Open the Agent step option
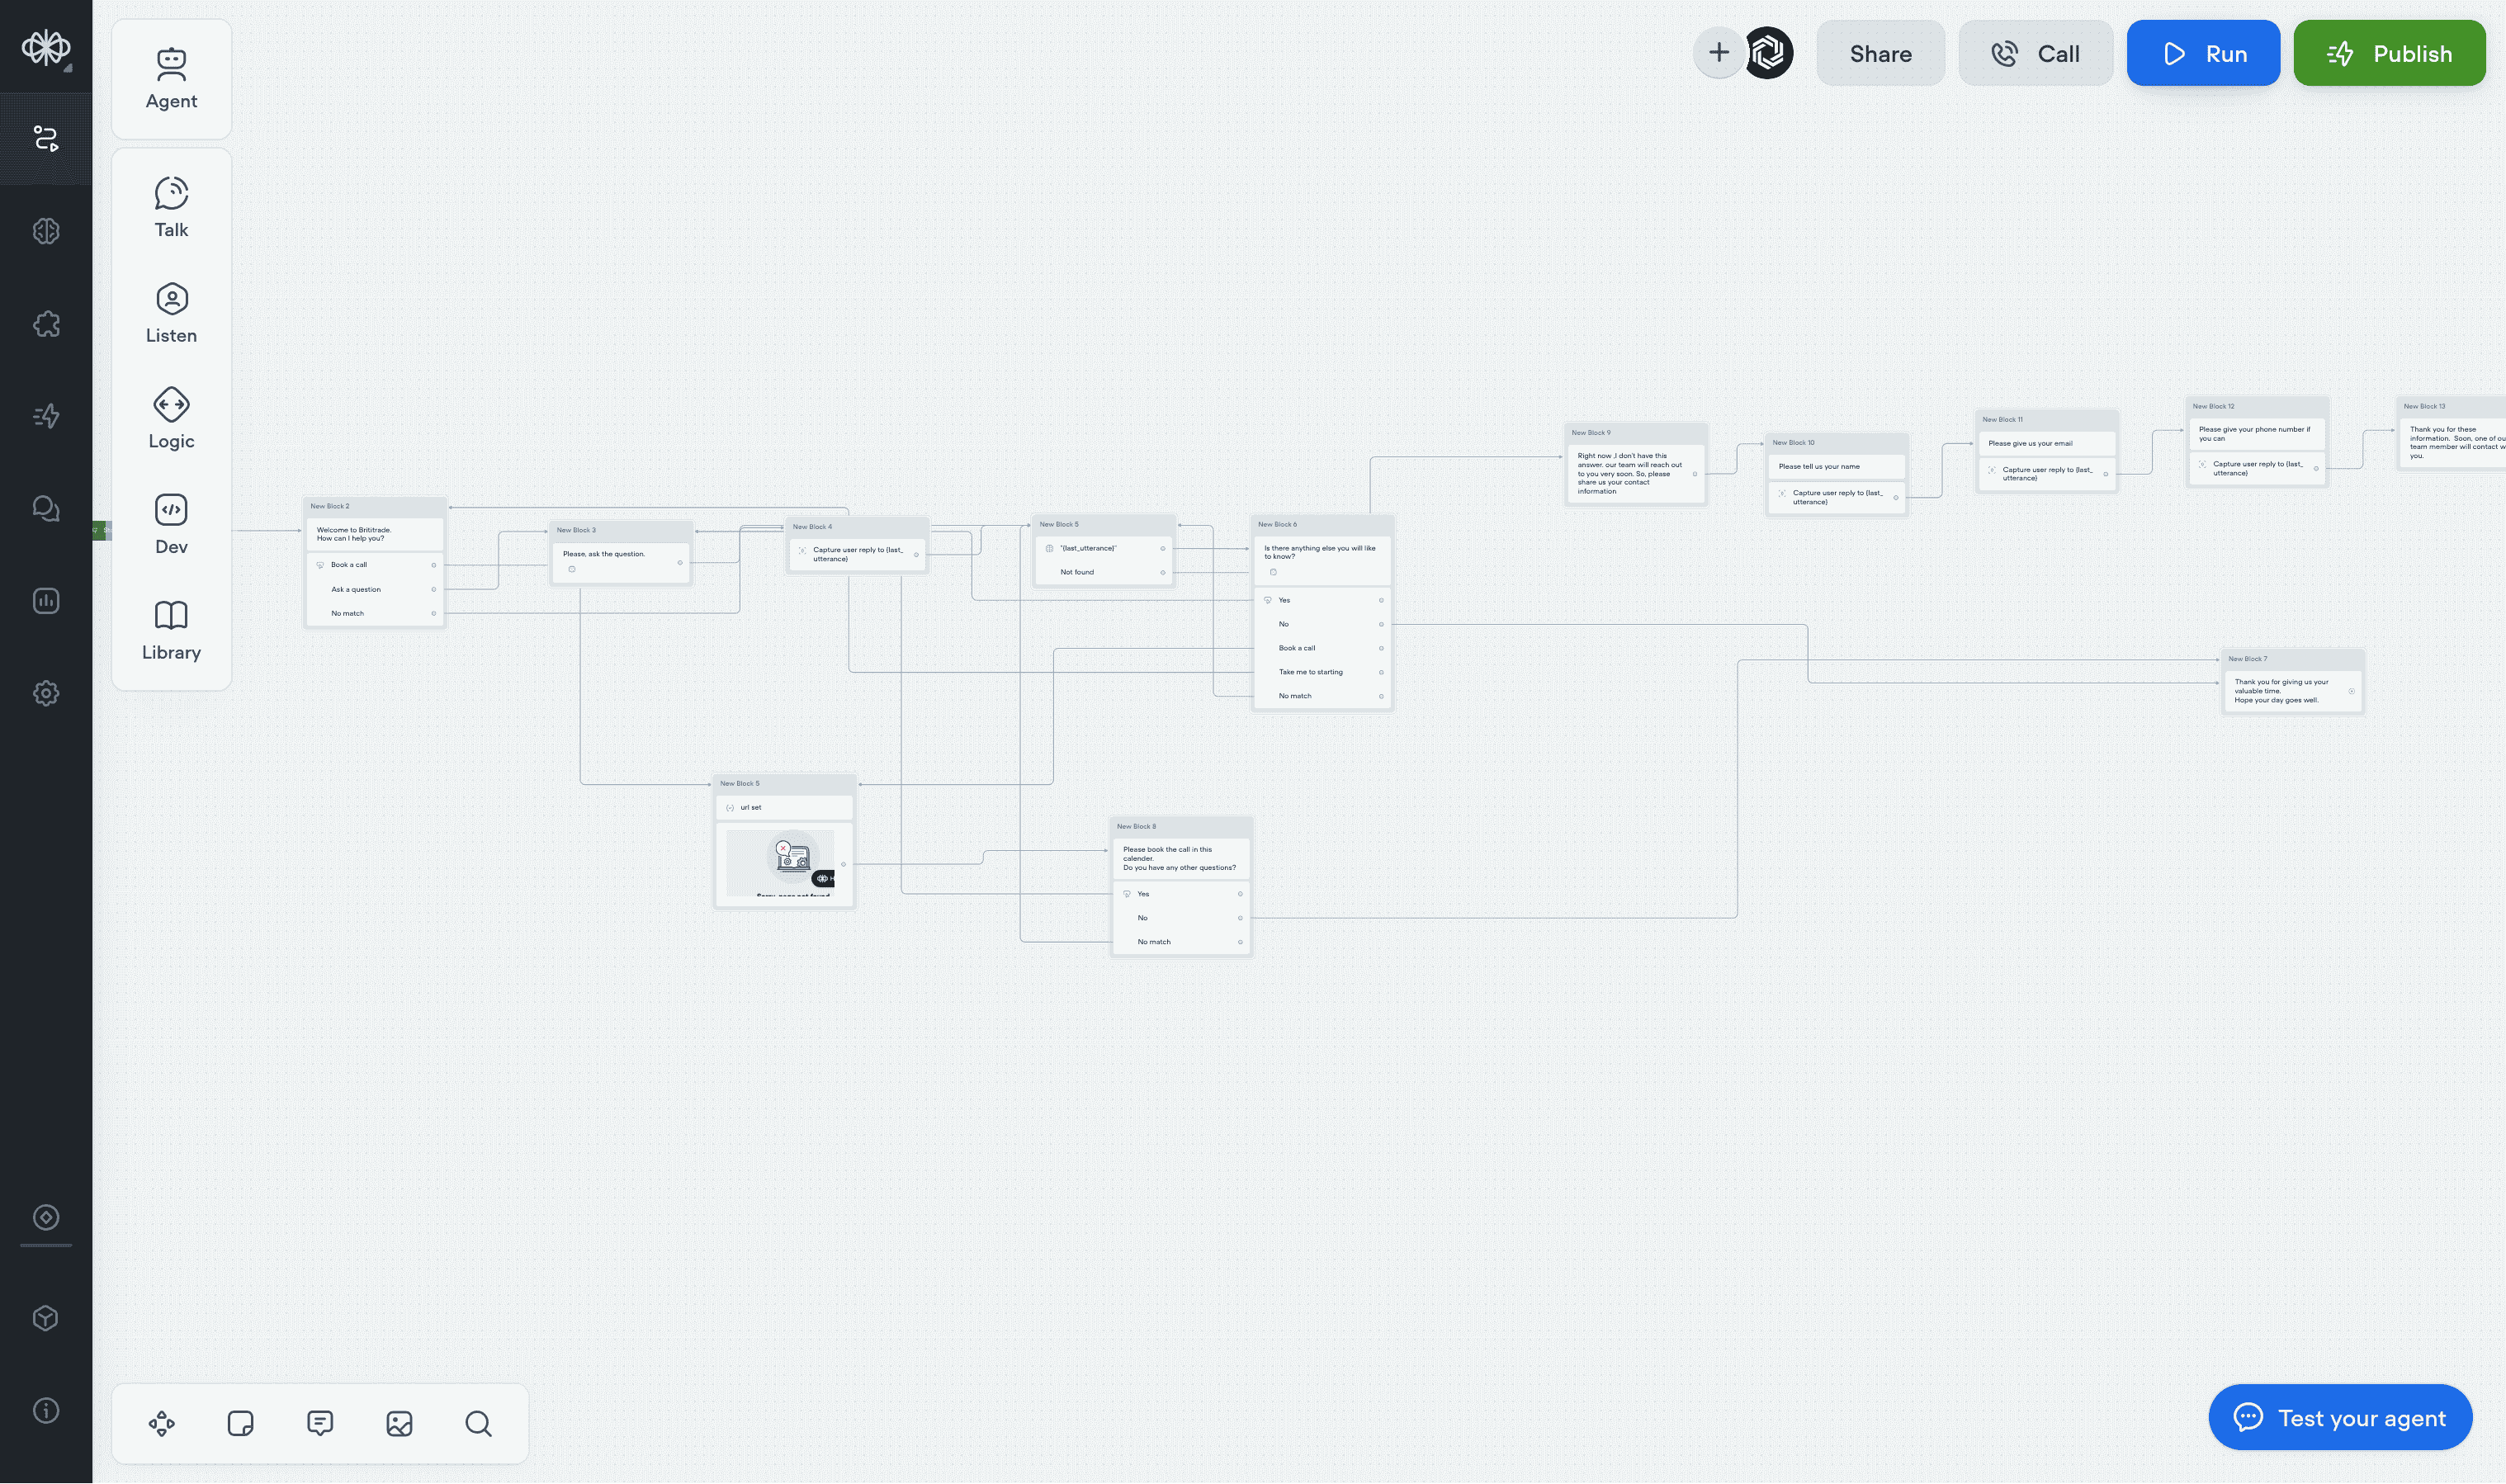 pos(171,79)
